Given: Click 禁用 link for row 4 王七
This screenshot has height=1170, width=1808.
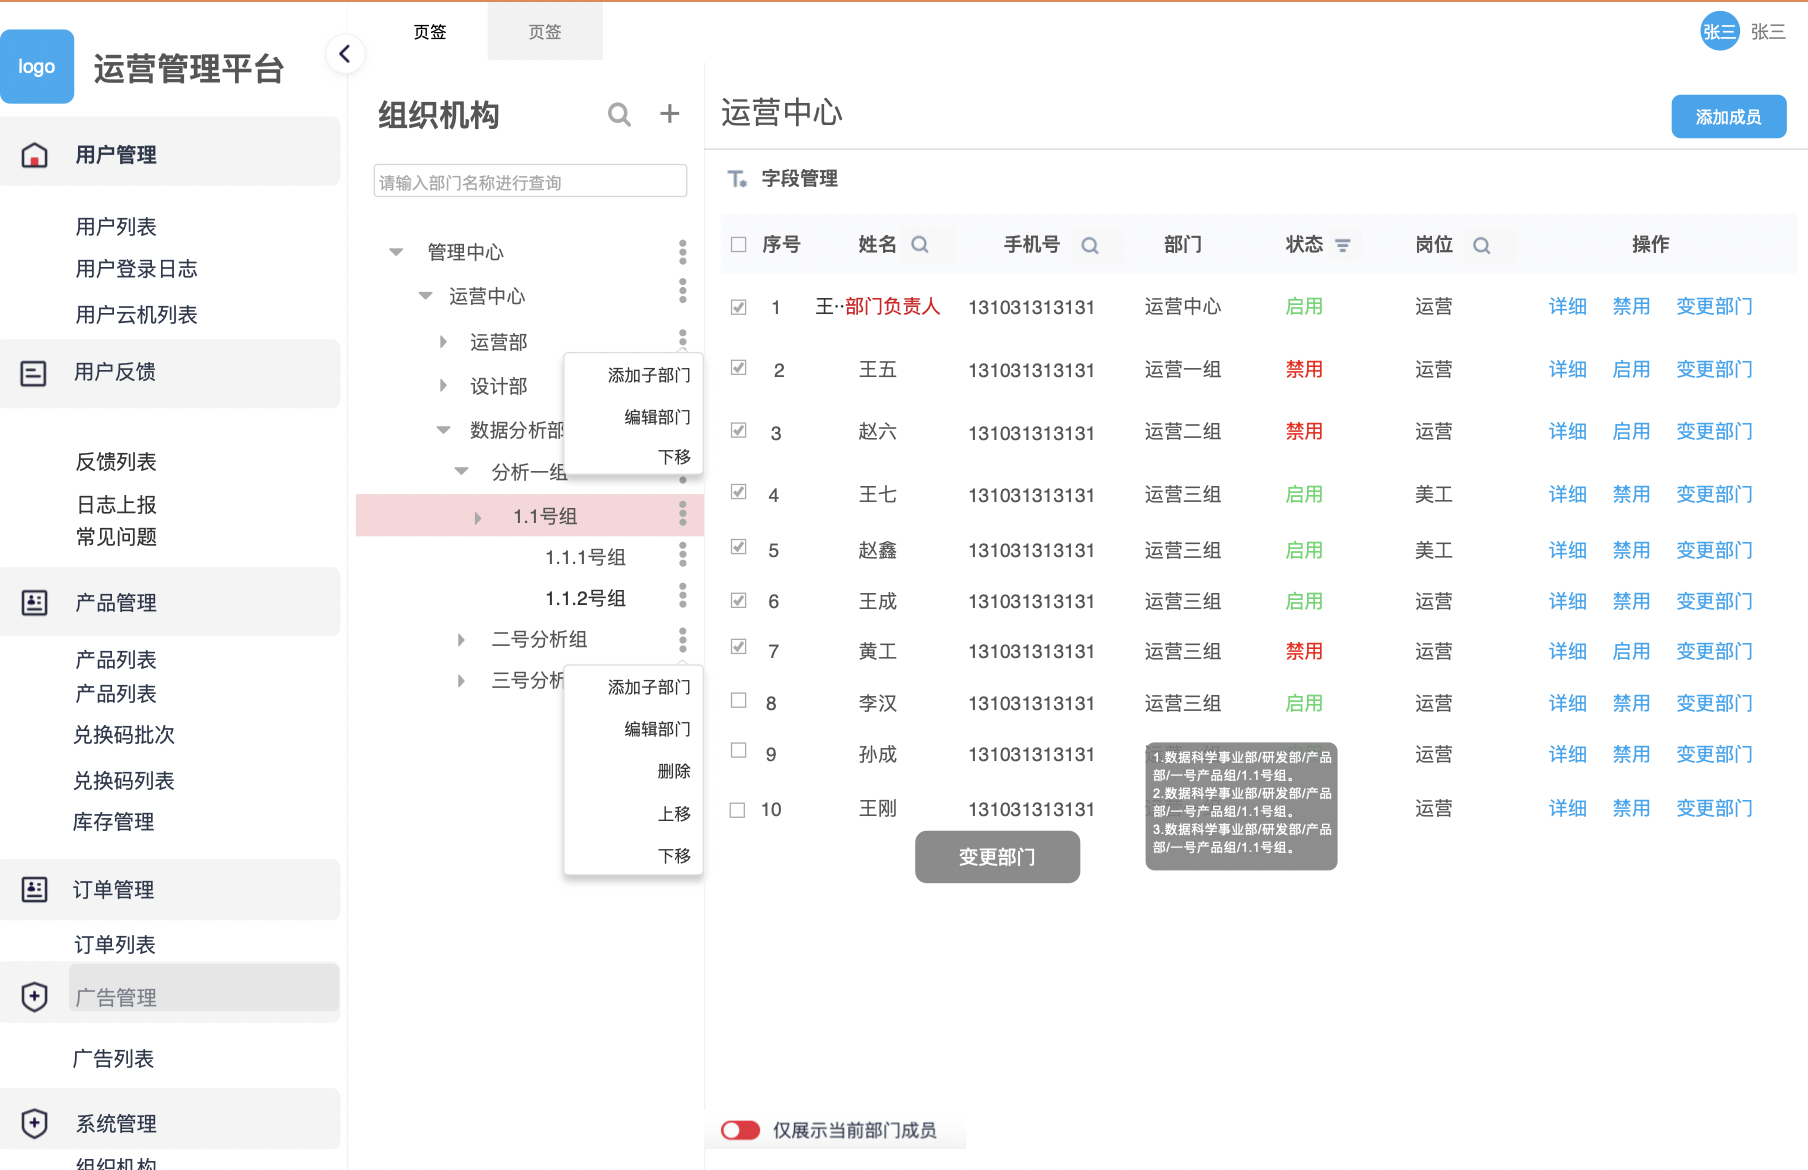Looking at the screenshot, I should point(1631,494).
